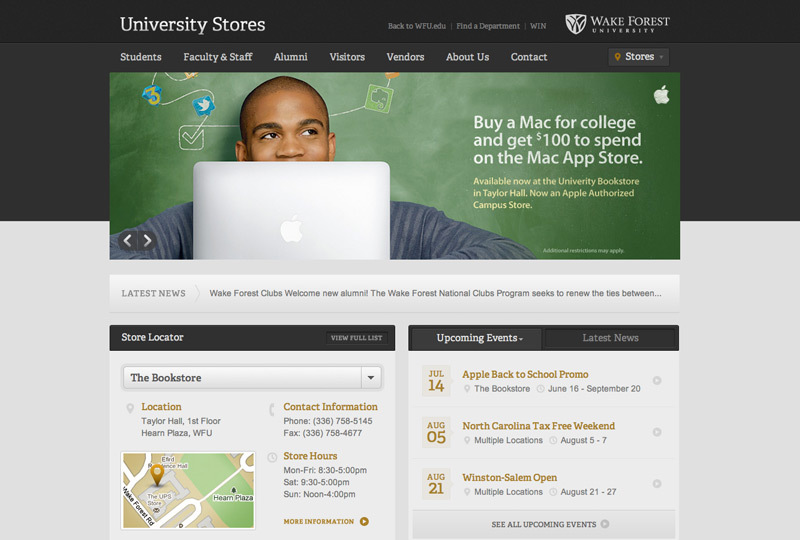Click the Mac promo banner image
Screen dimensions: 800x540
point(394,166)
